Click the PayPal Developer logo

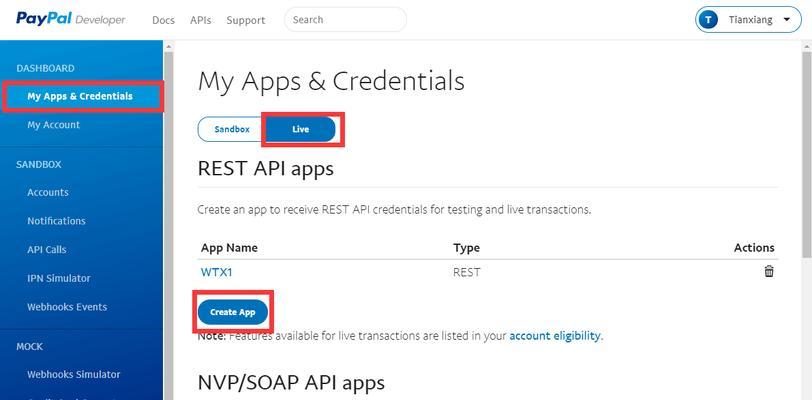70,19
